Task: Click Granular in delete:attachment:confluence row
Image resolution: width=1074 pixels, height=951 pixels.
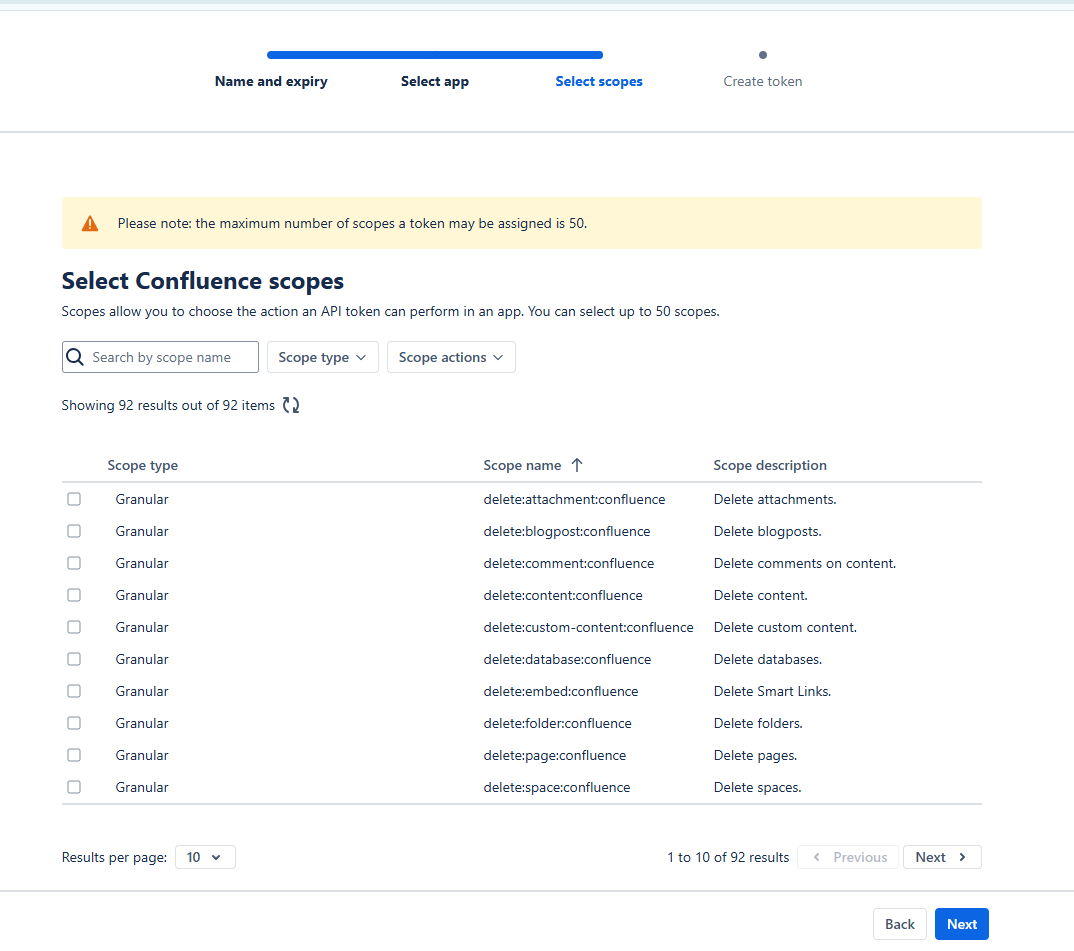Action: [x=142, y=499]
